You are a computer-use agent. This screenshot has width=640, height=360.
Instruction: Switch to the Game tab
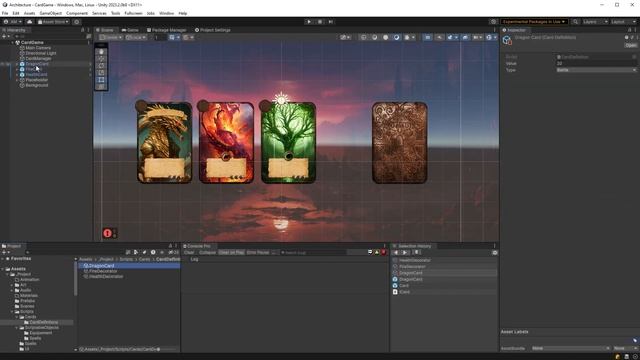131,30
